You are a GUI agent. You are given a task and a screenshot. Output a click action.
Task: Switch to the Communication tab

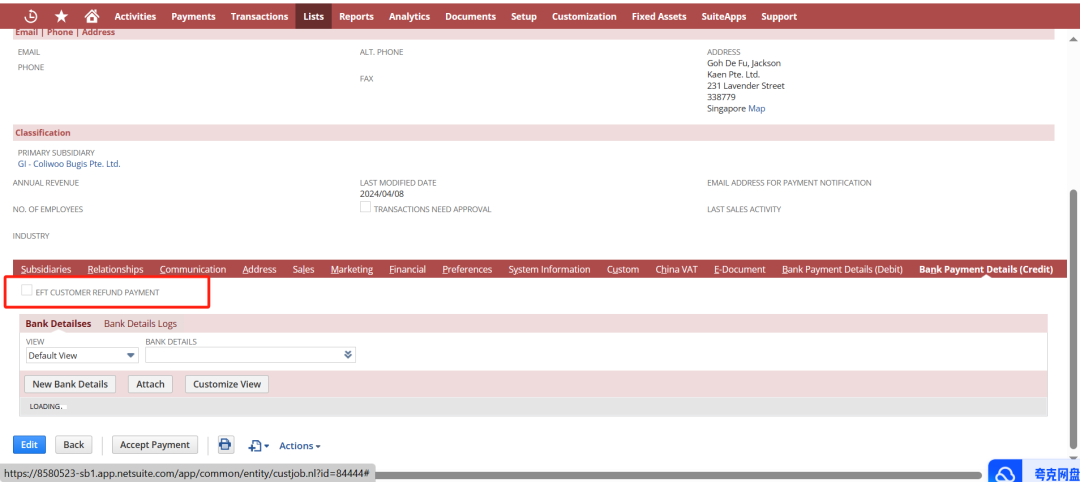(x=193, y=269)
